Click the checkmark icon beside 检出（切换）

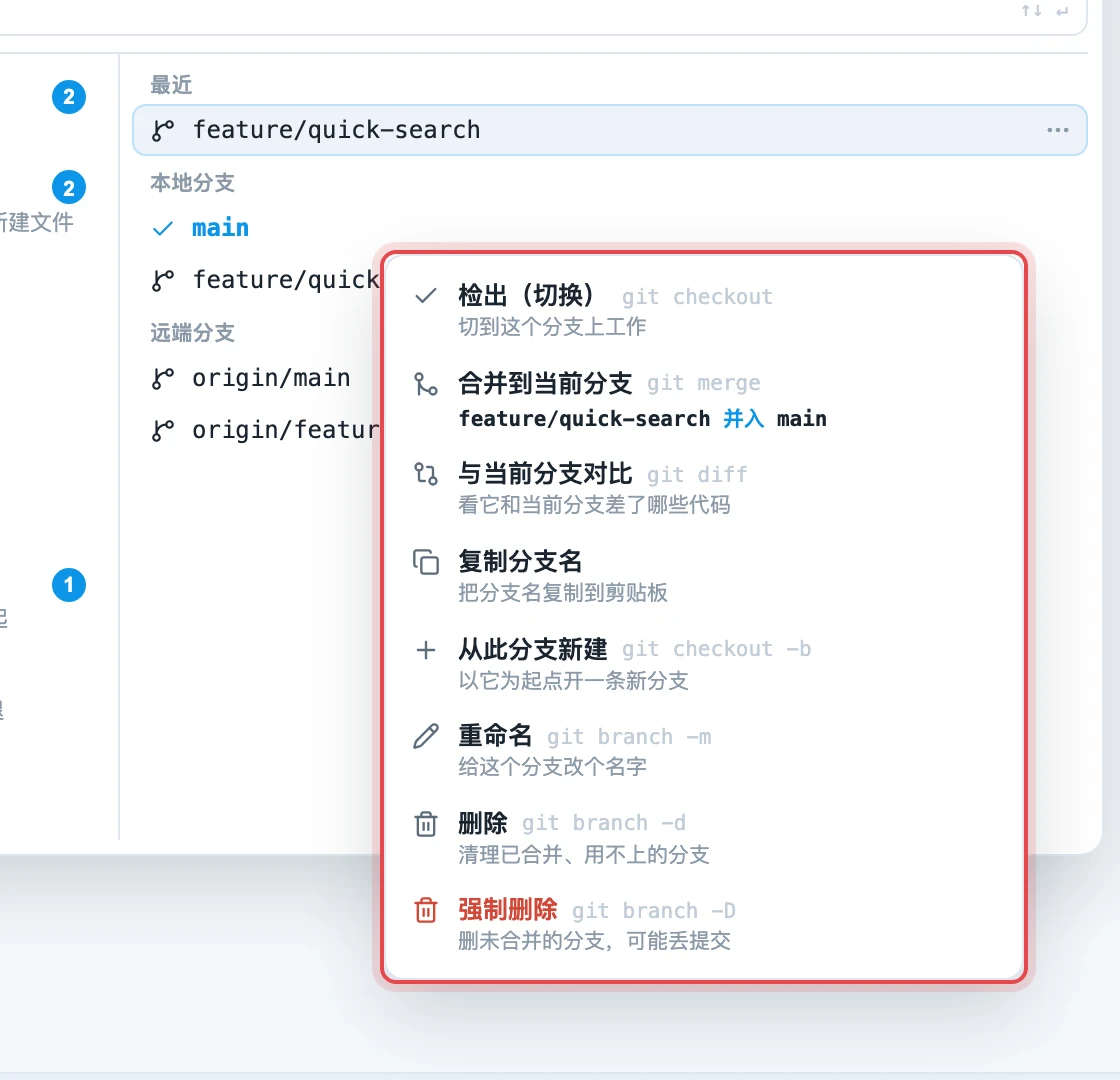pyautogui.click(x=426, y=296)
